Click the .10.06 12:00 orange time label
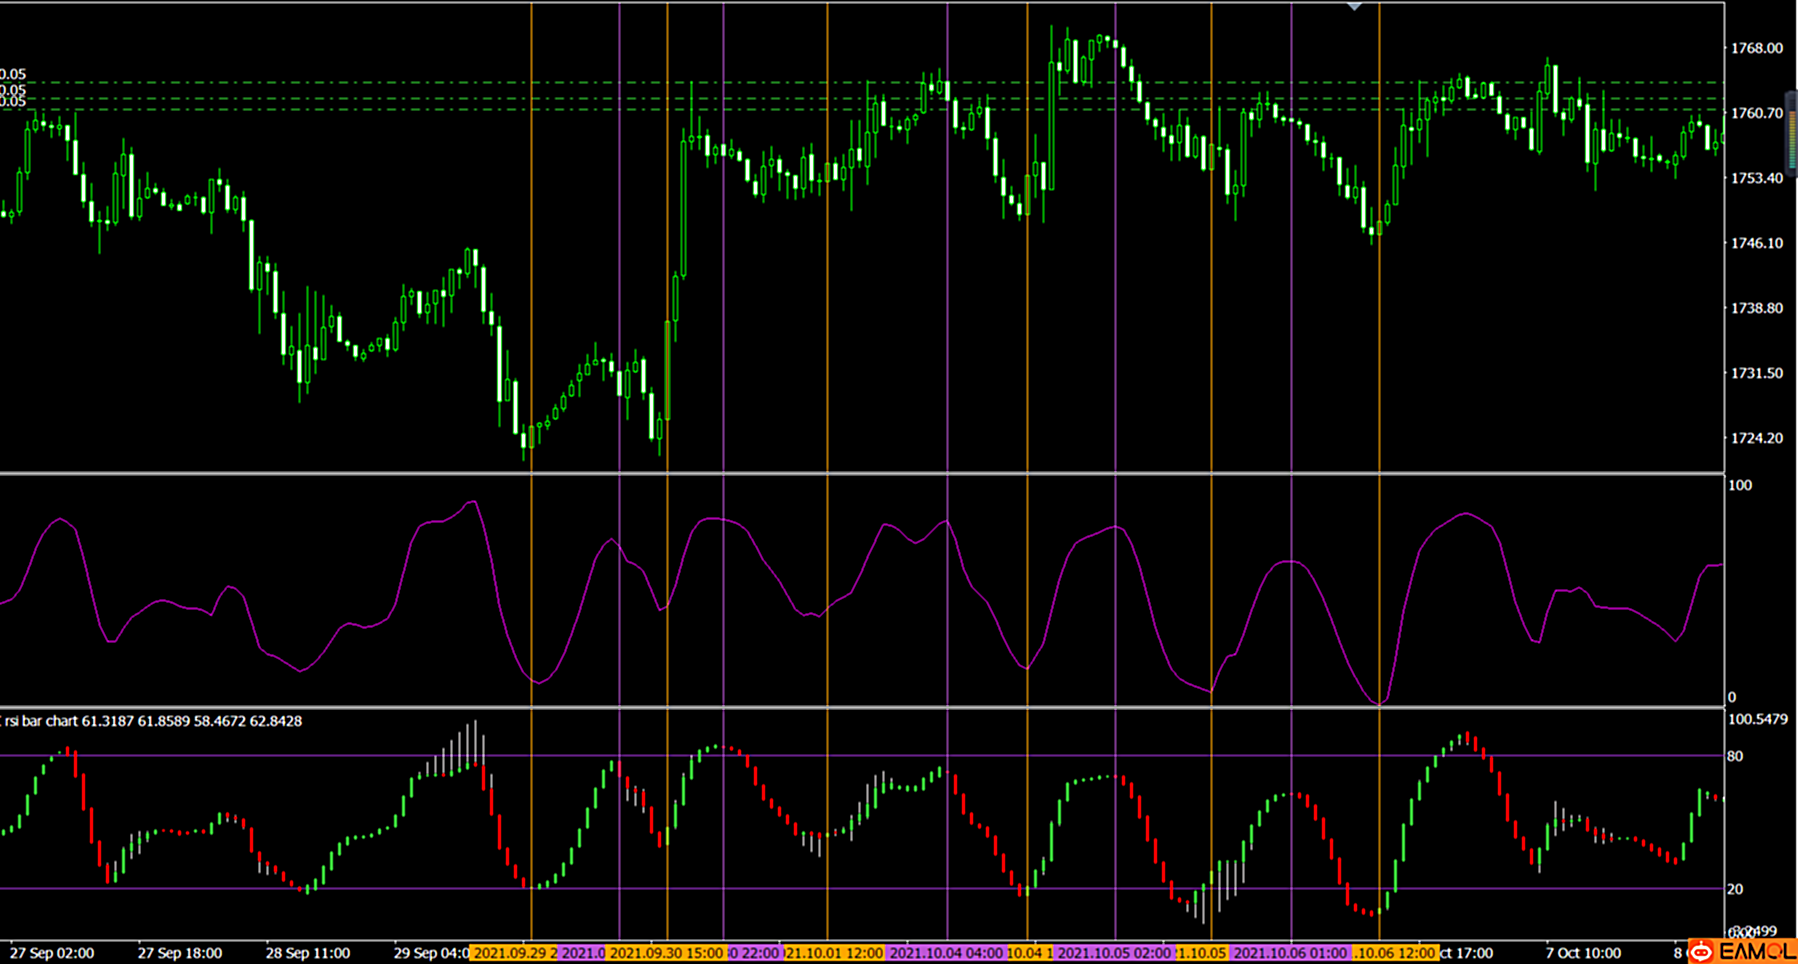1798x964 pixels. 1395,953
